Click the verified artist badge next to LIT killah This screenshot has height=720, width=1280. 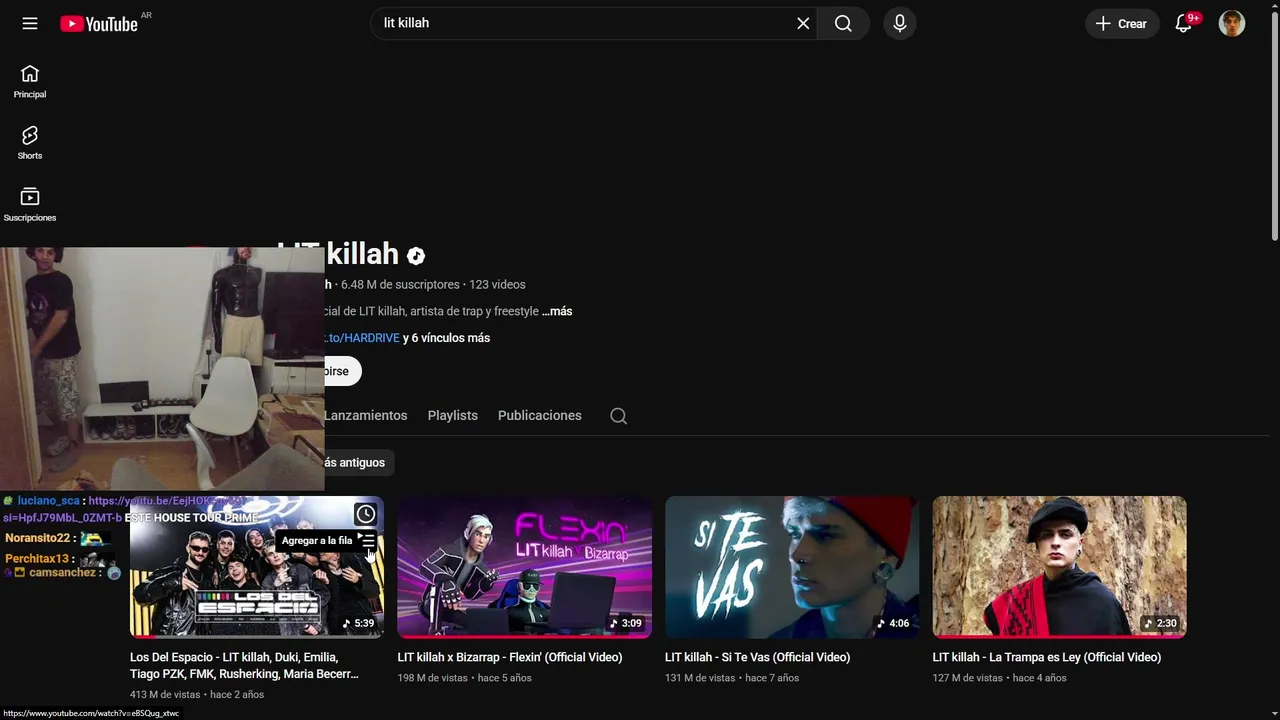coord(416,256)
